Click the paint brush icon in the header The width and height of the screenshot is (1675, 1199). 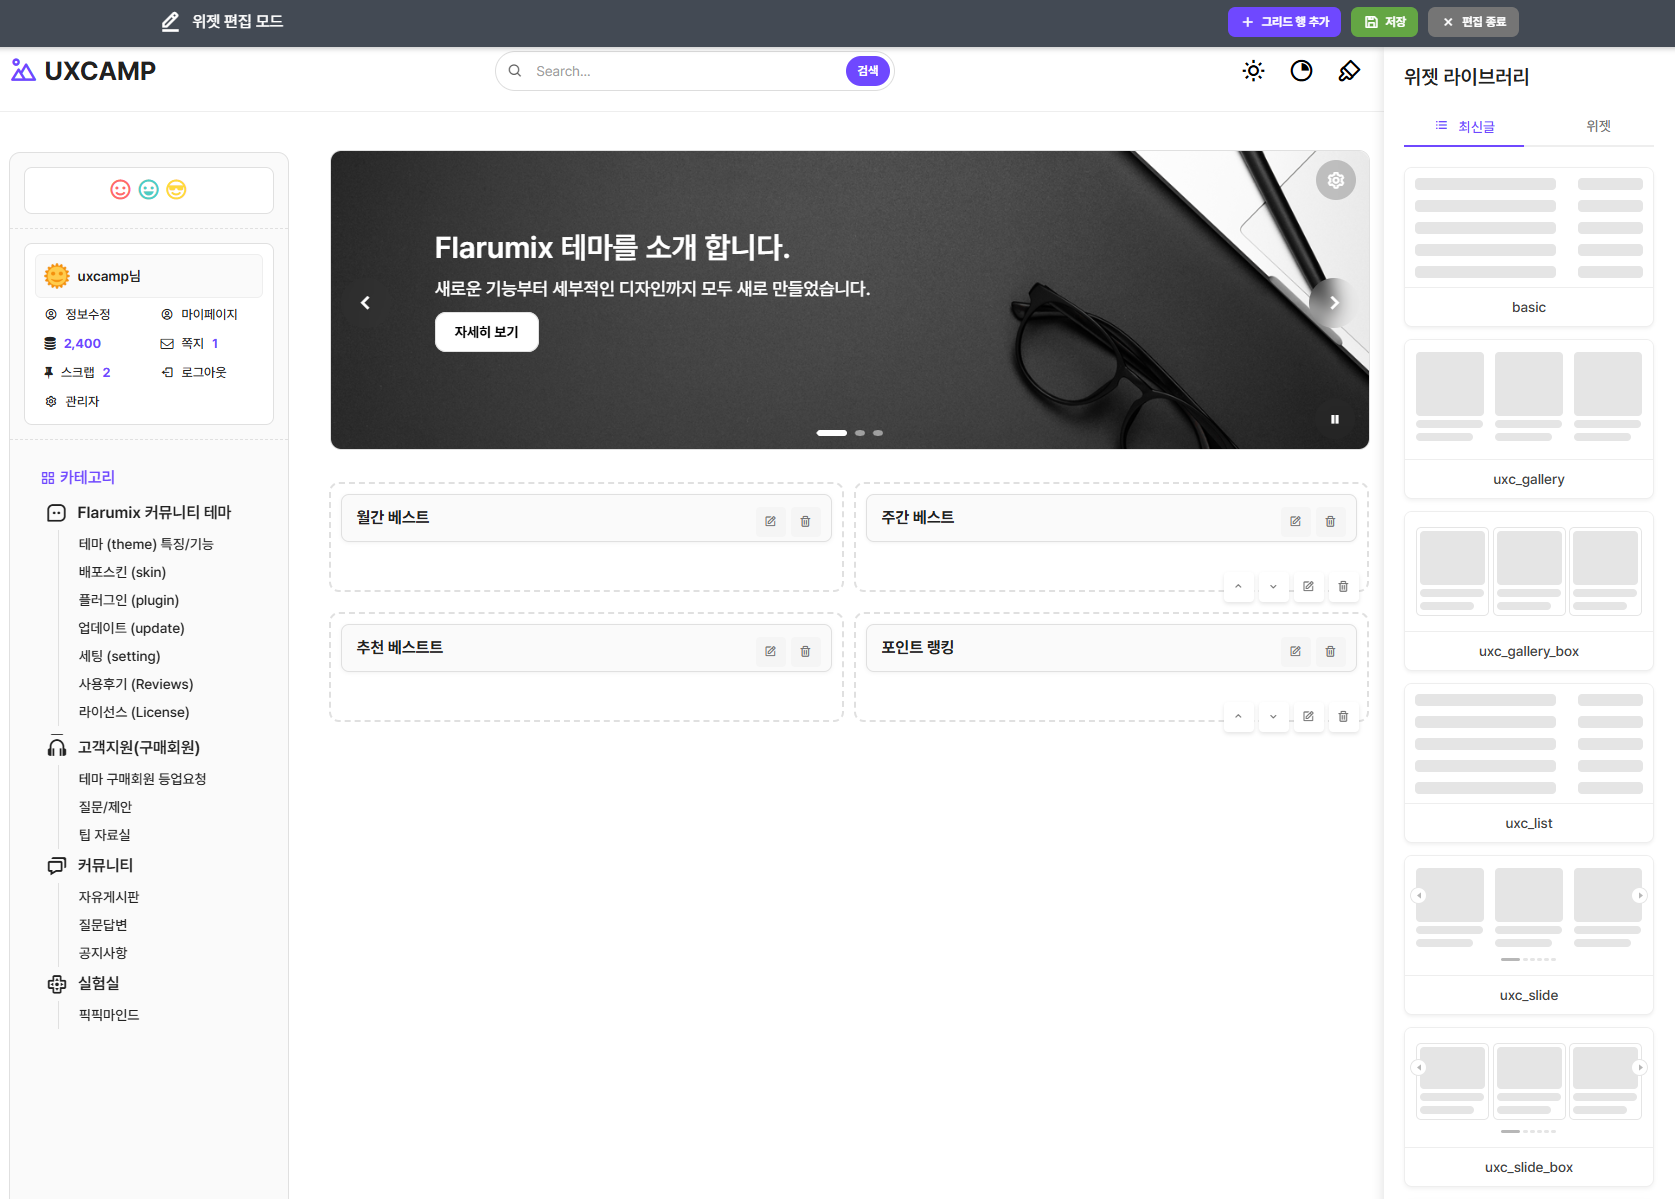1349,71
